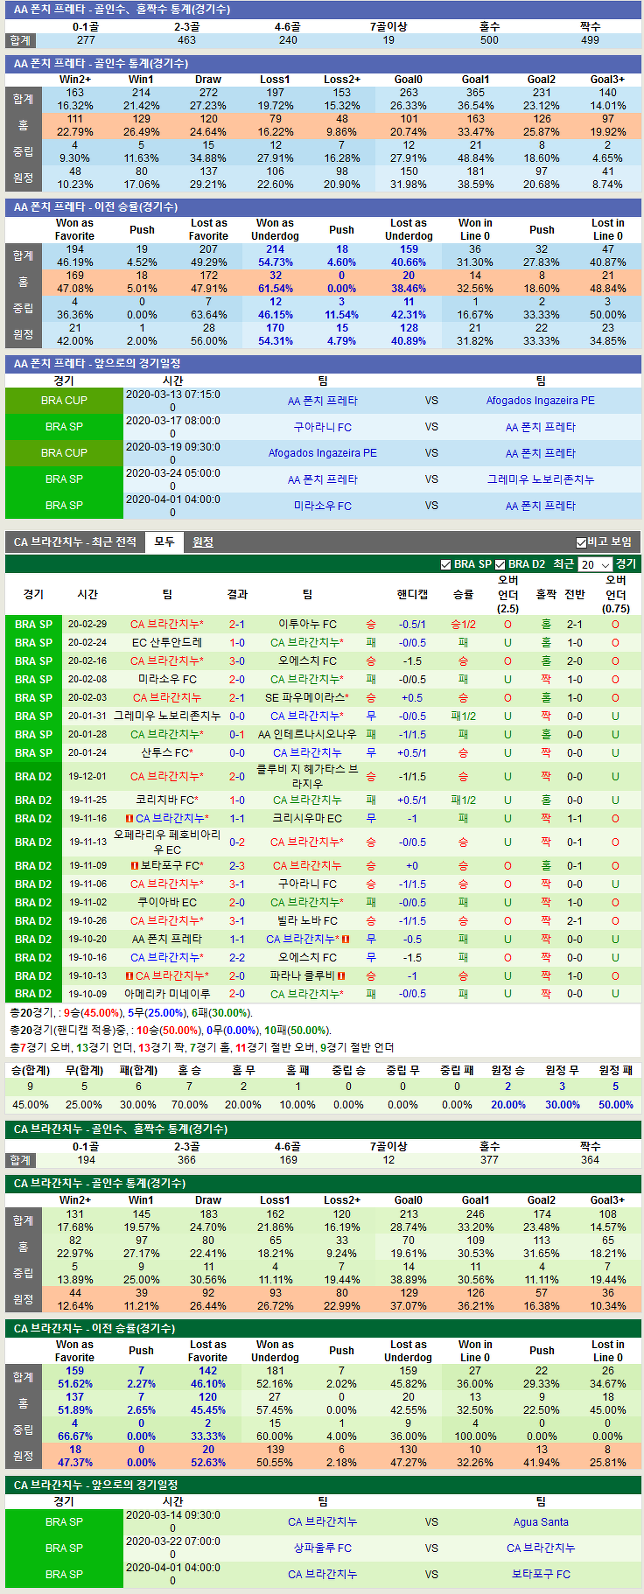Open 보타포구 FC link in 2020-04-01 fixture

(x=540, y=1574)
